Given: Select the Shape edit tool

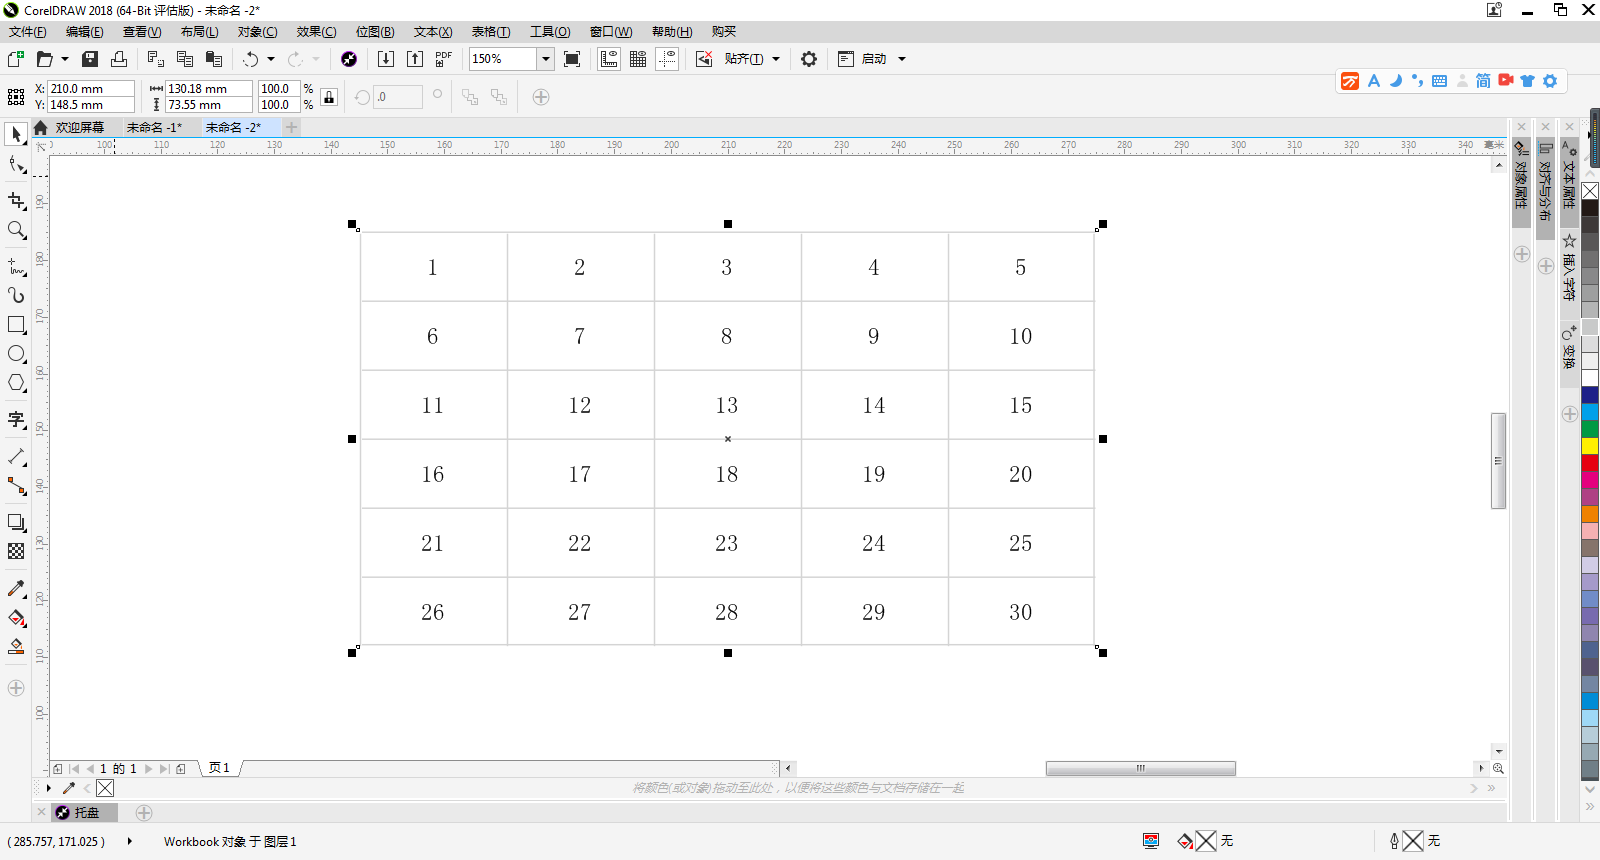Looking at the screenshot, I should coord(16,165).
